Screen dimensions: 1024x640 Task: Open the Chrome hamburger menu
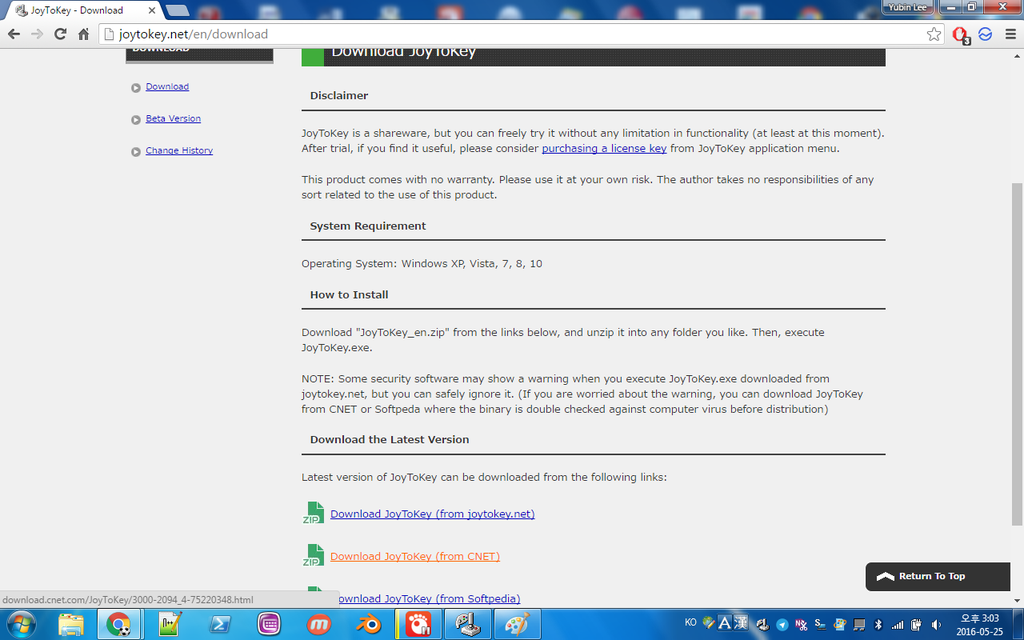pos(1010,34)
